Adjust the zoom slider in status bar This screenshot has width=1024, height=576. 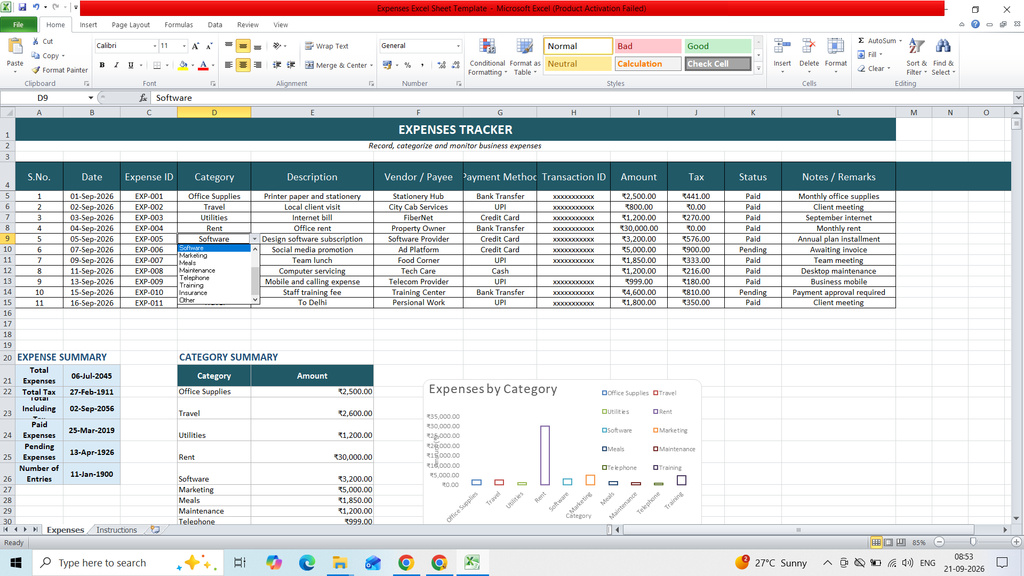tap(973, 542)
